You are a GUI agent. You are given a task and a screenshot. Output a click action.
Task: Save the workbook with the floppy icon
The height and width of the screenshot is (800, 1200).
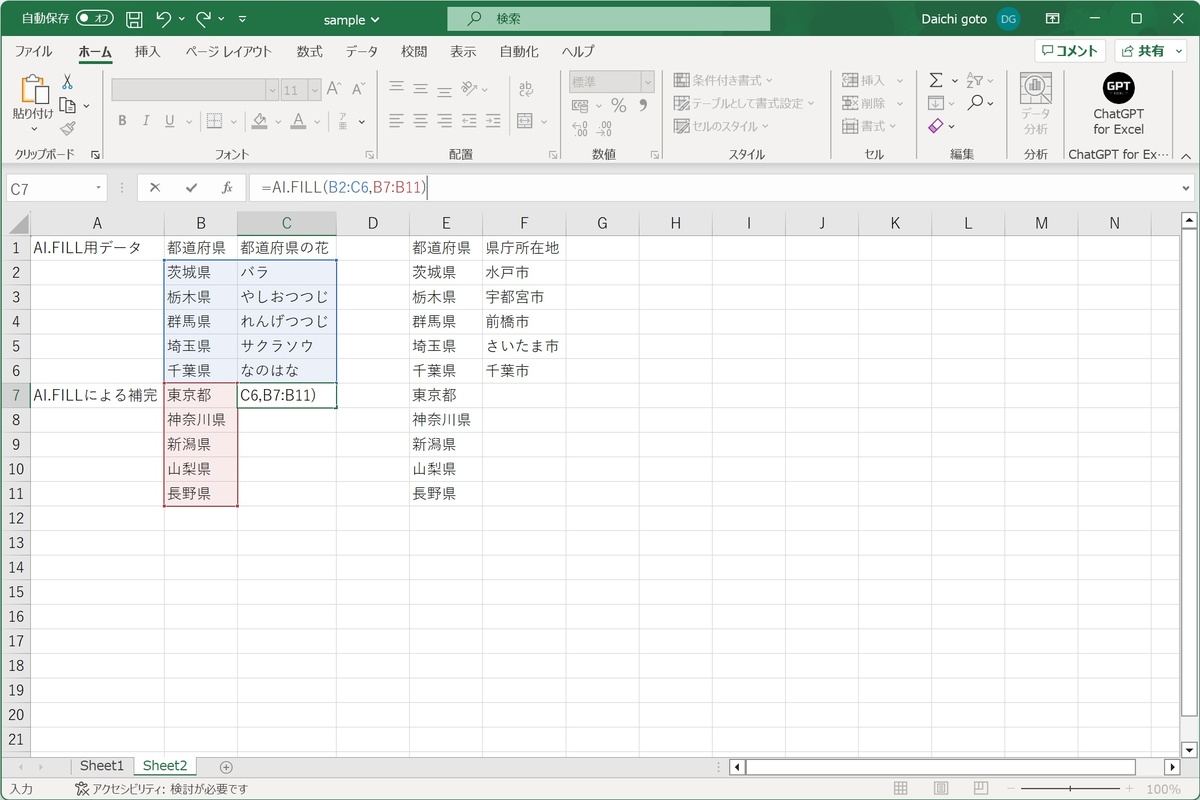click(134, 18)
